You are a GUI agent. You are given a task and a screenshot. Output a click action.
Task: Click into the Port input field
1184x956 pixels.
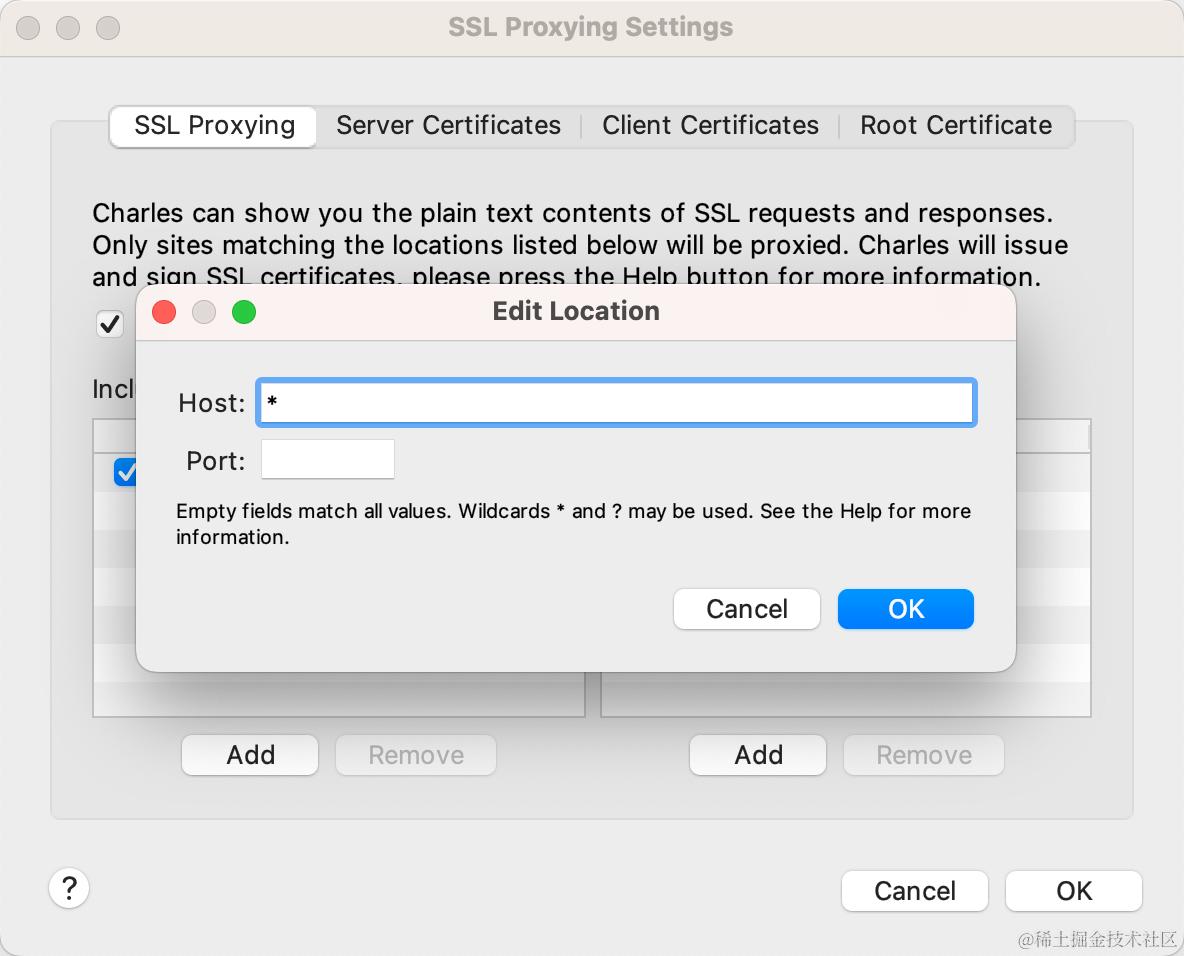(x=328, y=459)
